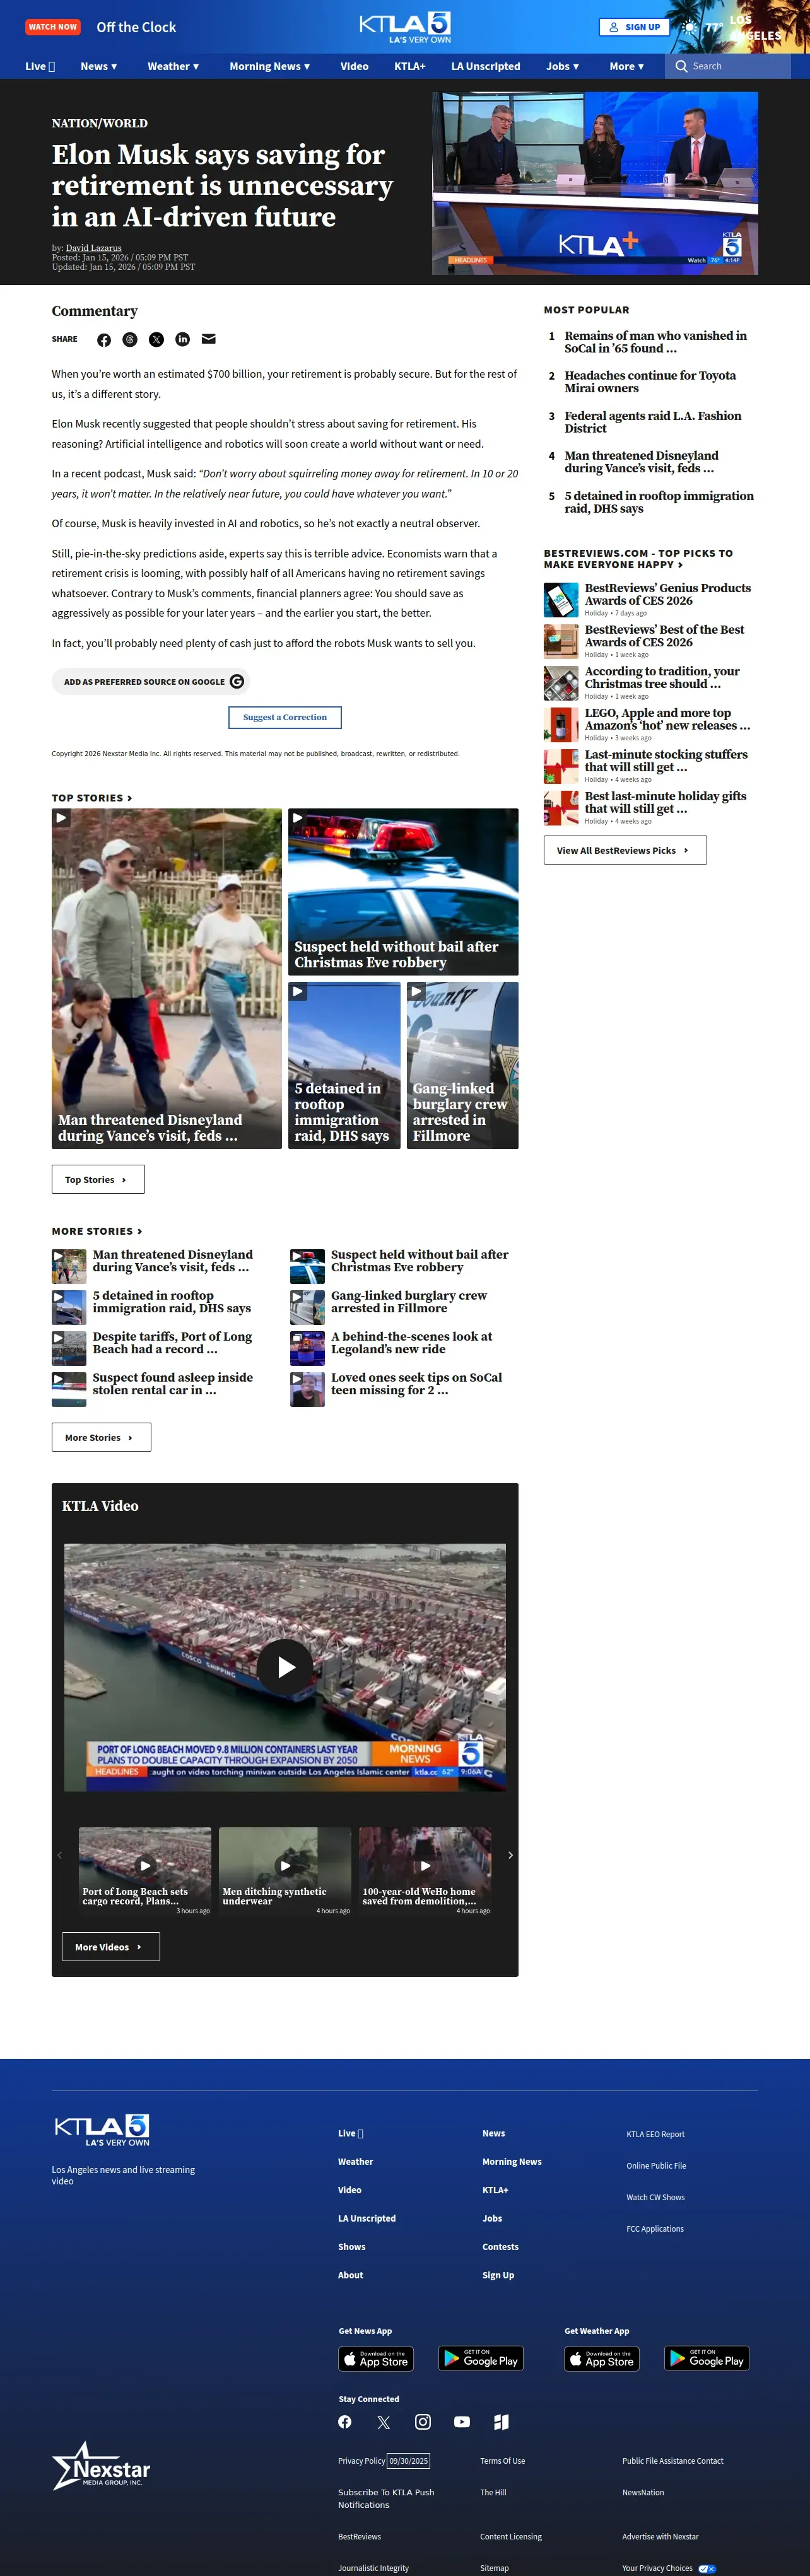Open the More Stories section heading
Screen dimensions: 810x2576
pos(97,1231)
